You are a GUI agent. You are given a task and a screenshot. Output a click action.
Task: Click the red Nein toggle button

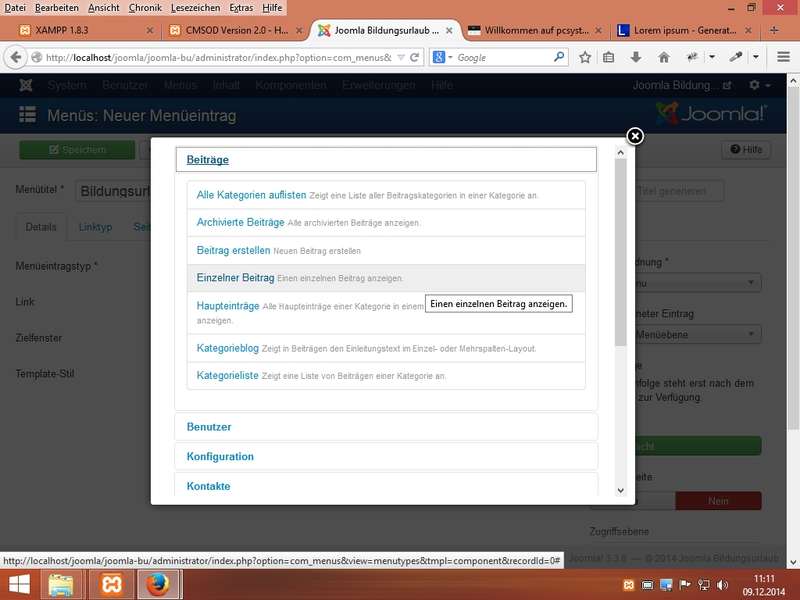point(718,501)
